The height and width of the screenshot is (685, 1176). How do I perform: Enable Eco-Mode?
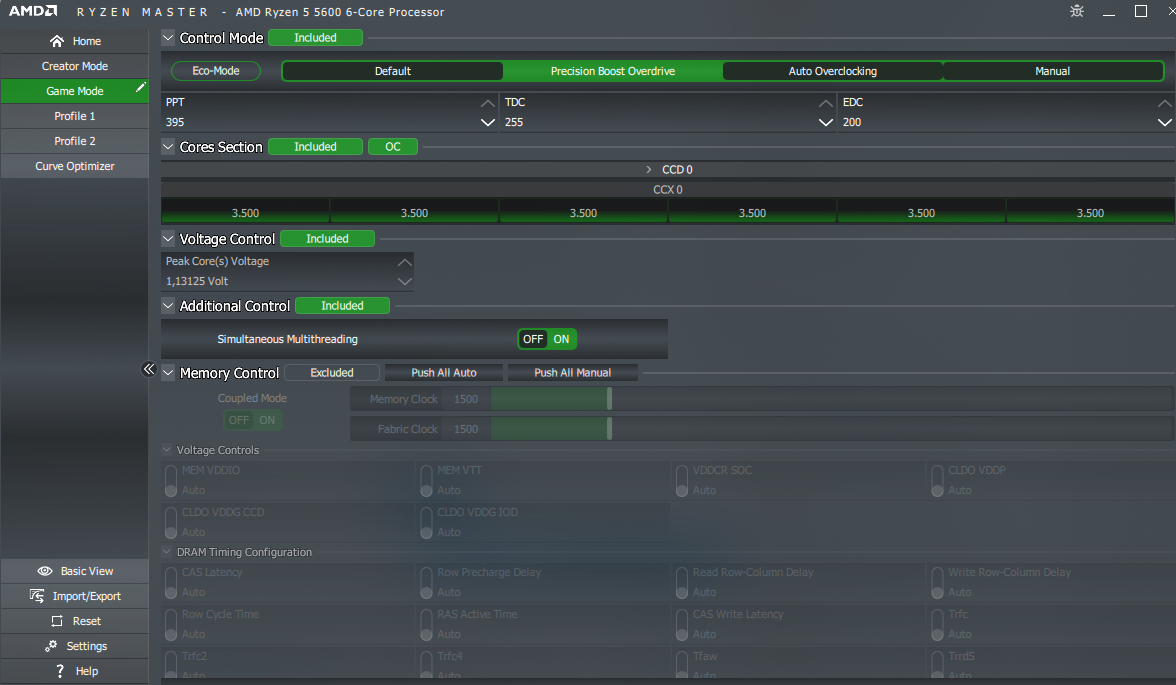(216, 71)
